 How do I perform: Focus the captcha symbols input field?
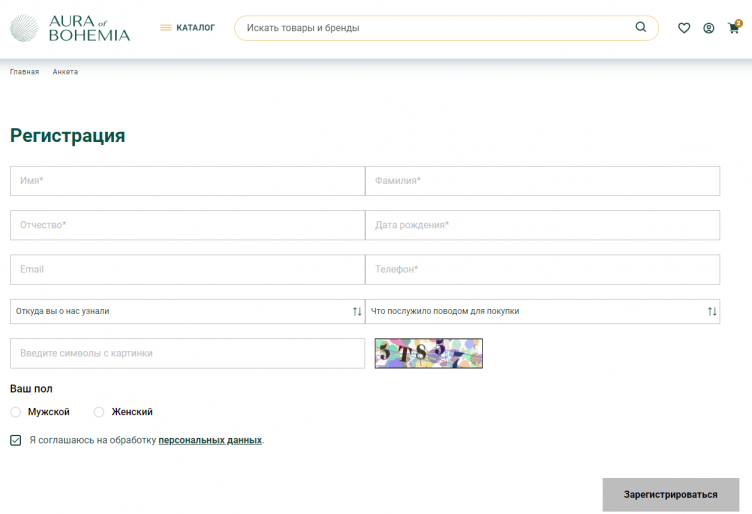click(187, 353)
